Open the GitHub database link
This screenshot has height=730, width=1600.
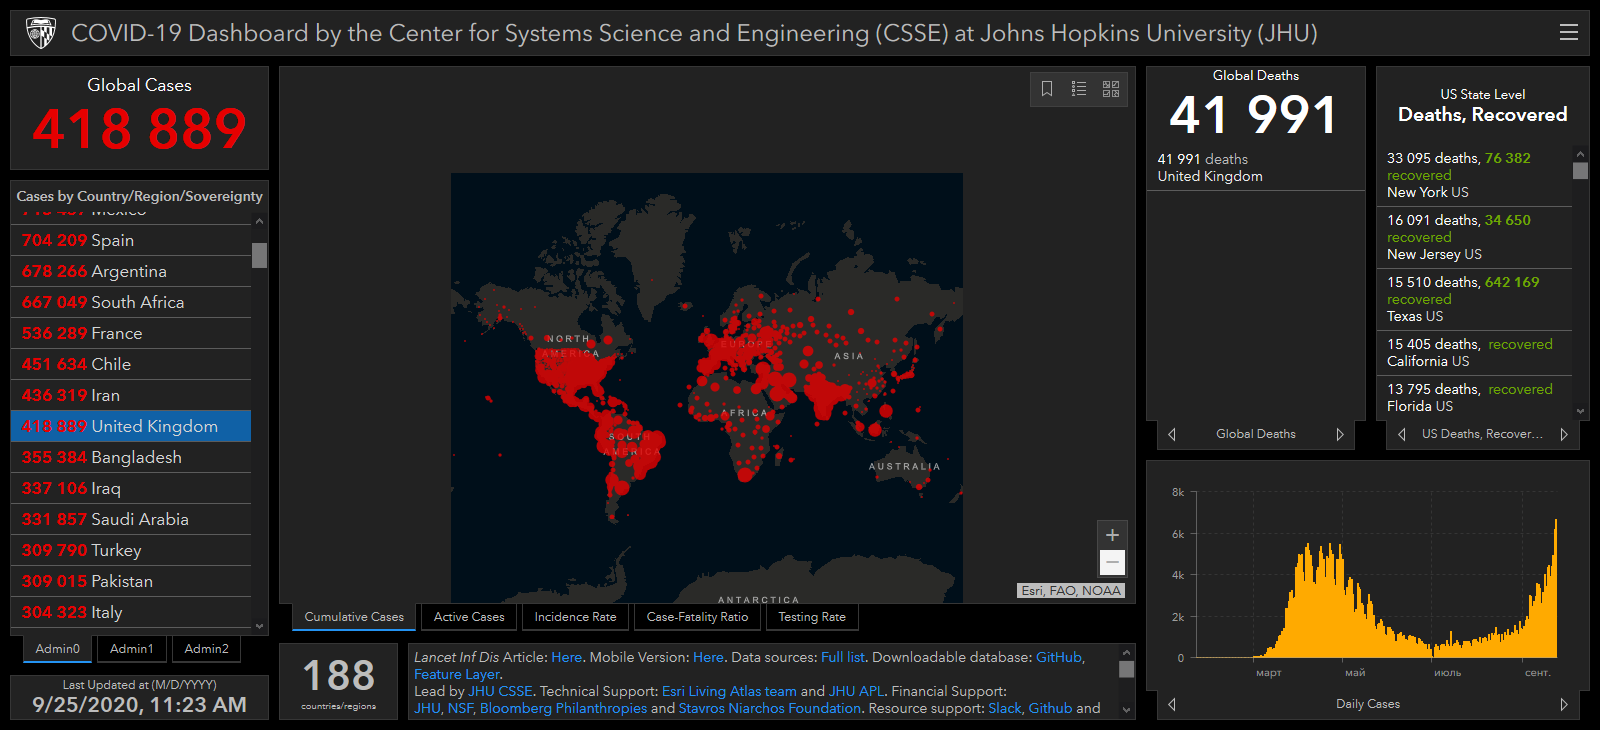click(1058, 657)
